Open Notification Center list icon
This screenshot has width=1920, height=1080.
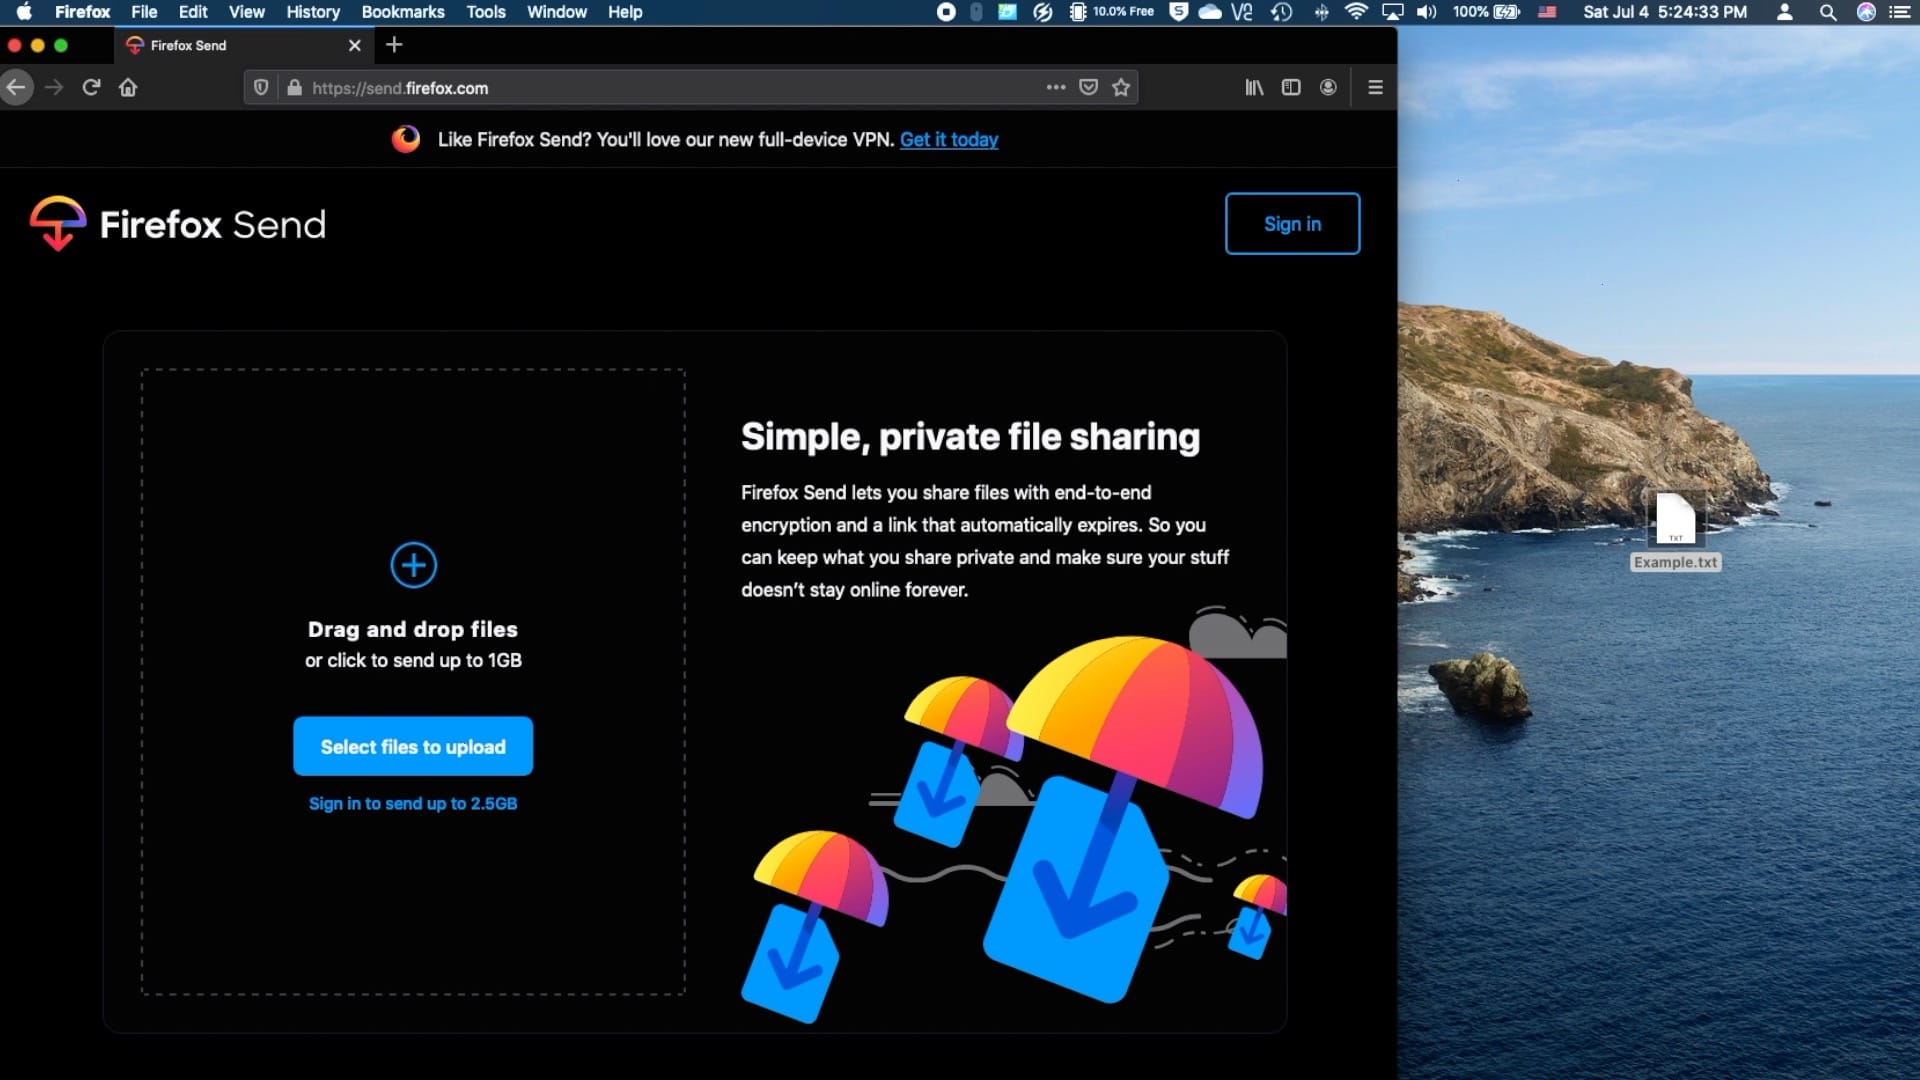click(1900, 12)
